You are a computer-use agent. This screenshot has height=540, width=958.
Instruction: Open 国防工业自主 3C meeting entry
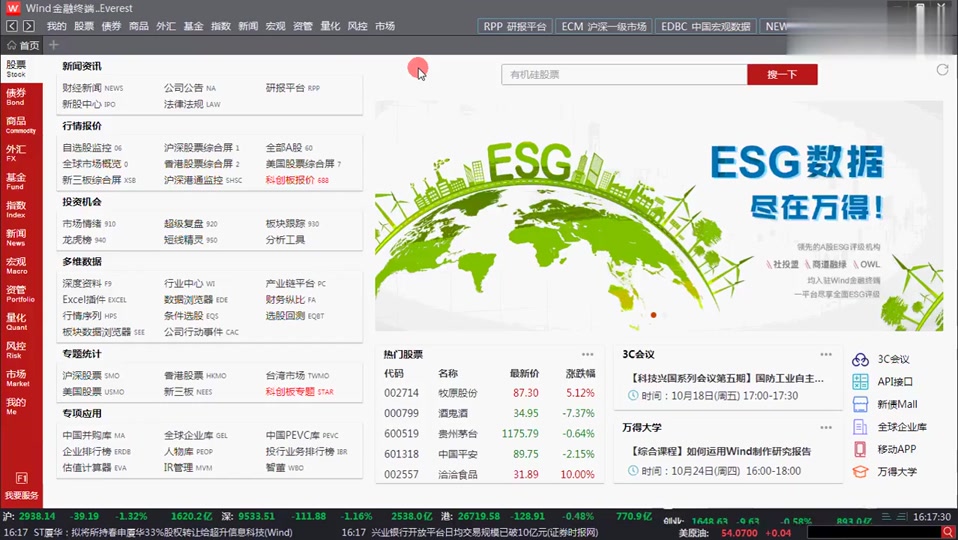727,379
